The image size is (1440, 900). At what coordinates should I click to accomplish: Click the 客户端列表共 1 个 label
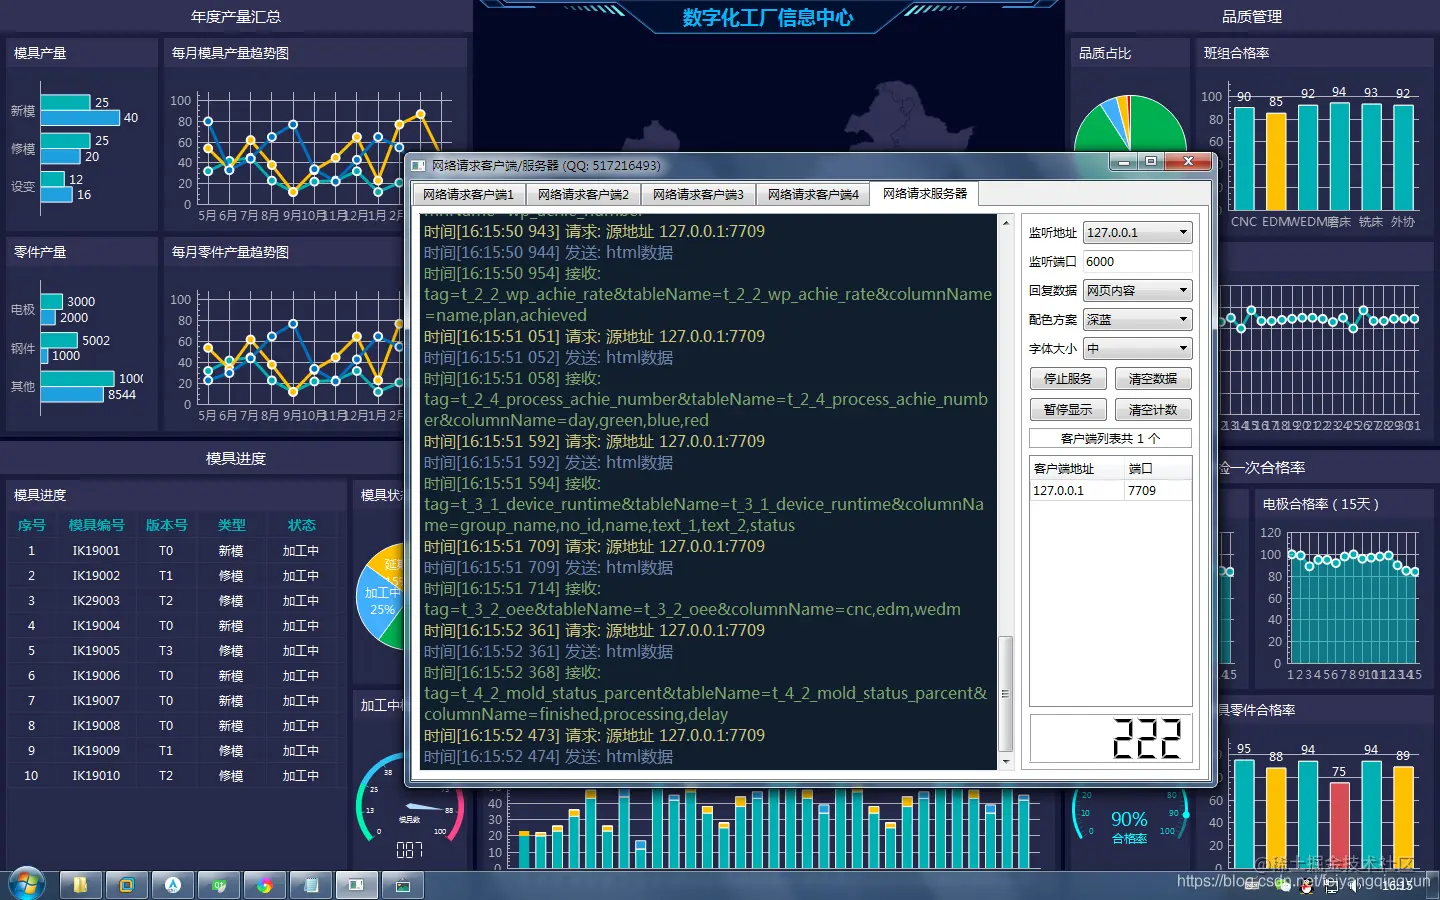1110,438
